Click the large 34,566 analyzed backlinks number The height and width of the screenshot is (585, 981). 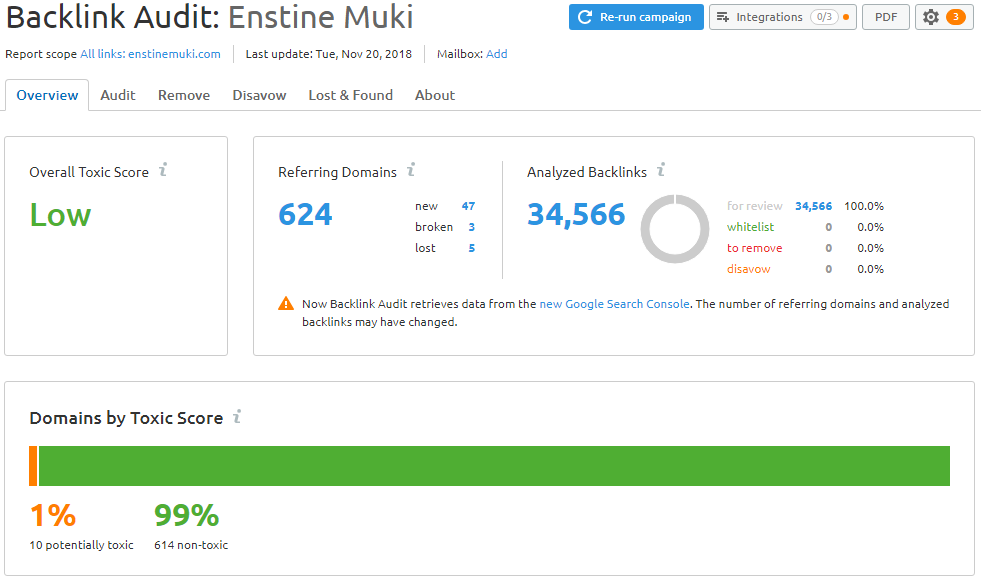[576, 215]
